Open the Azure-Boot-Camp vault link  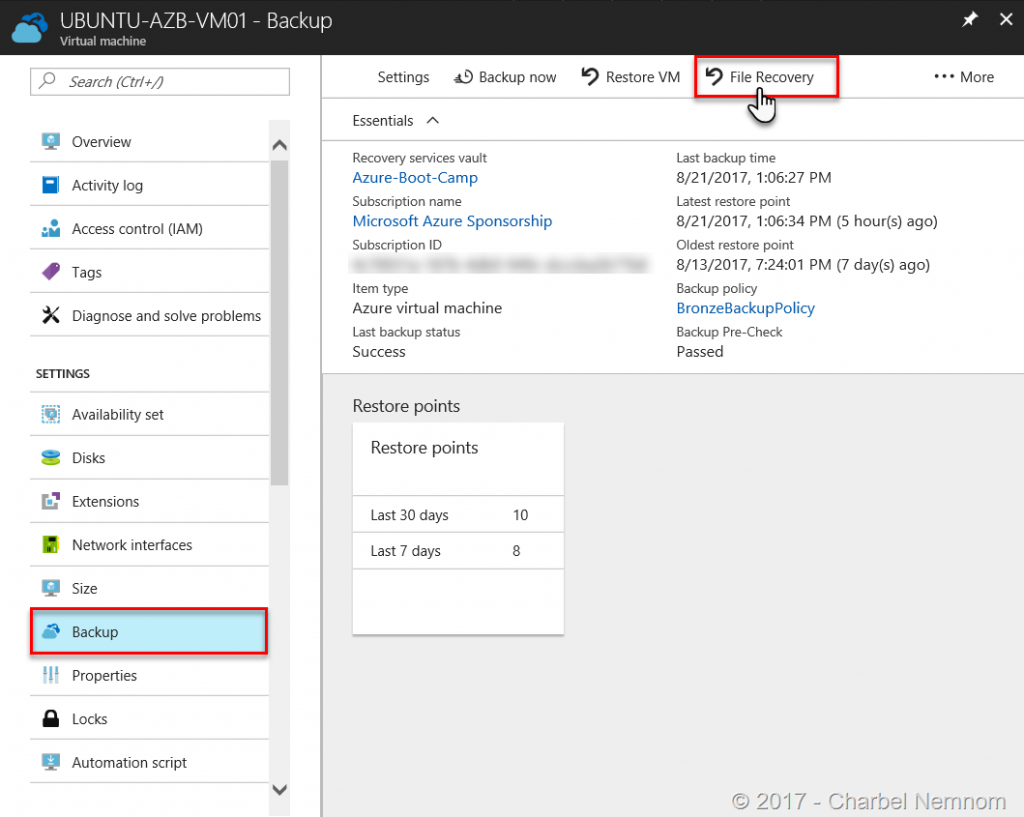(415, 178)
